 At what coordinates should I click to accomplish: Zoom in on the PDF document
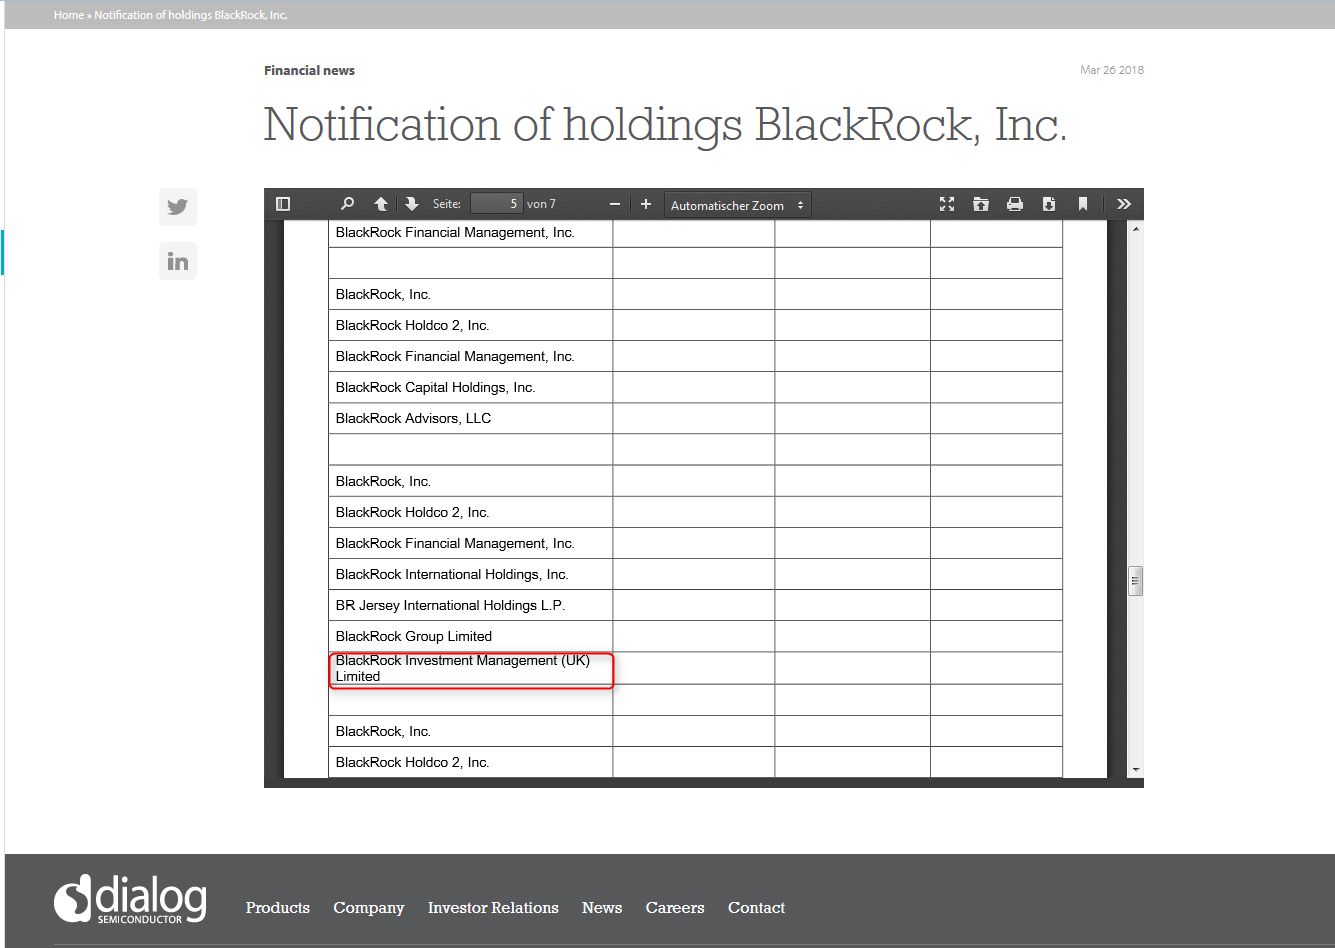[x=646, y=204]
